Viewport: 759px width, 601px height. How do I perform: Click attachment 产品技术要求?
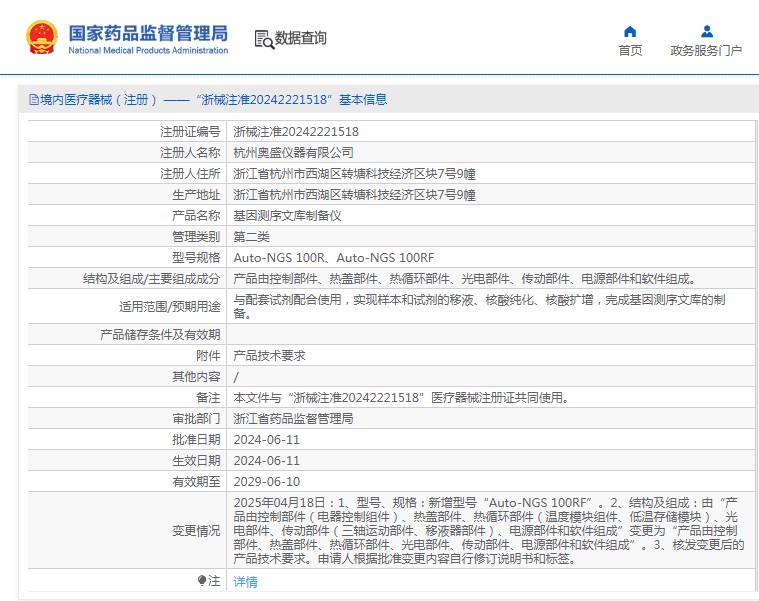coord(270,356)
